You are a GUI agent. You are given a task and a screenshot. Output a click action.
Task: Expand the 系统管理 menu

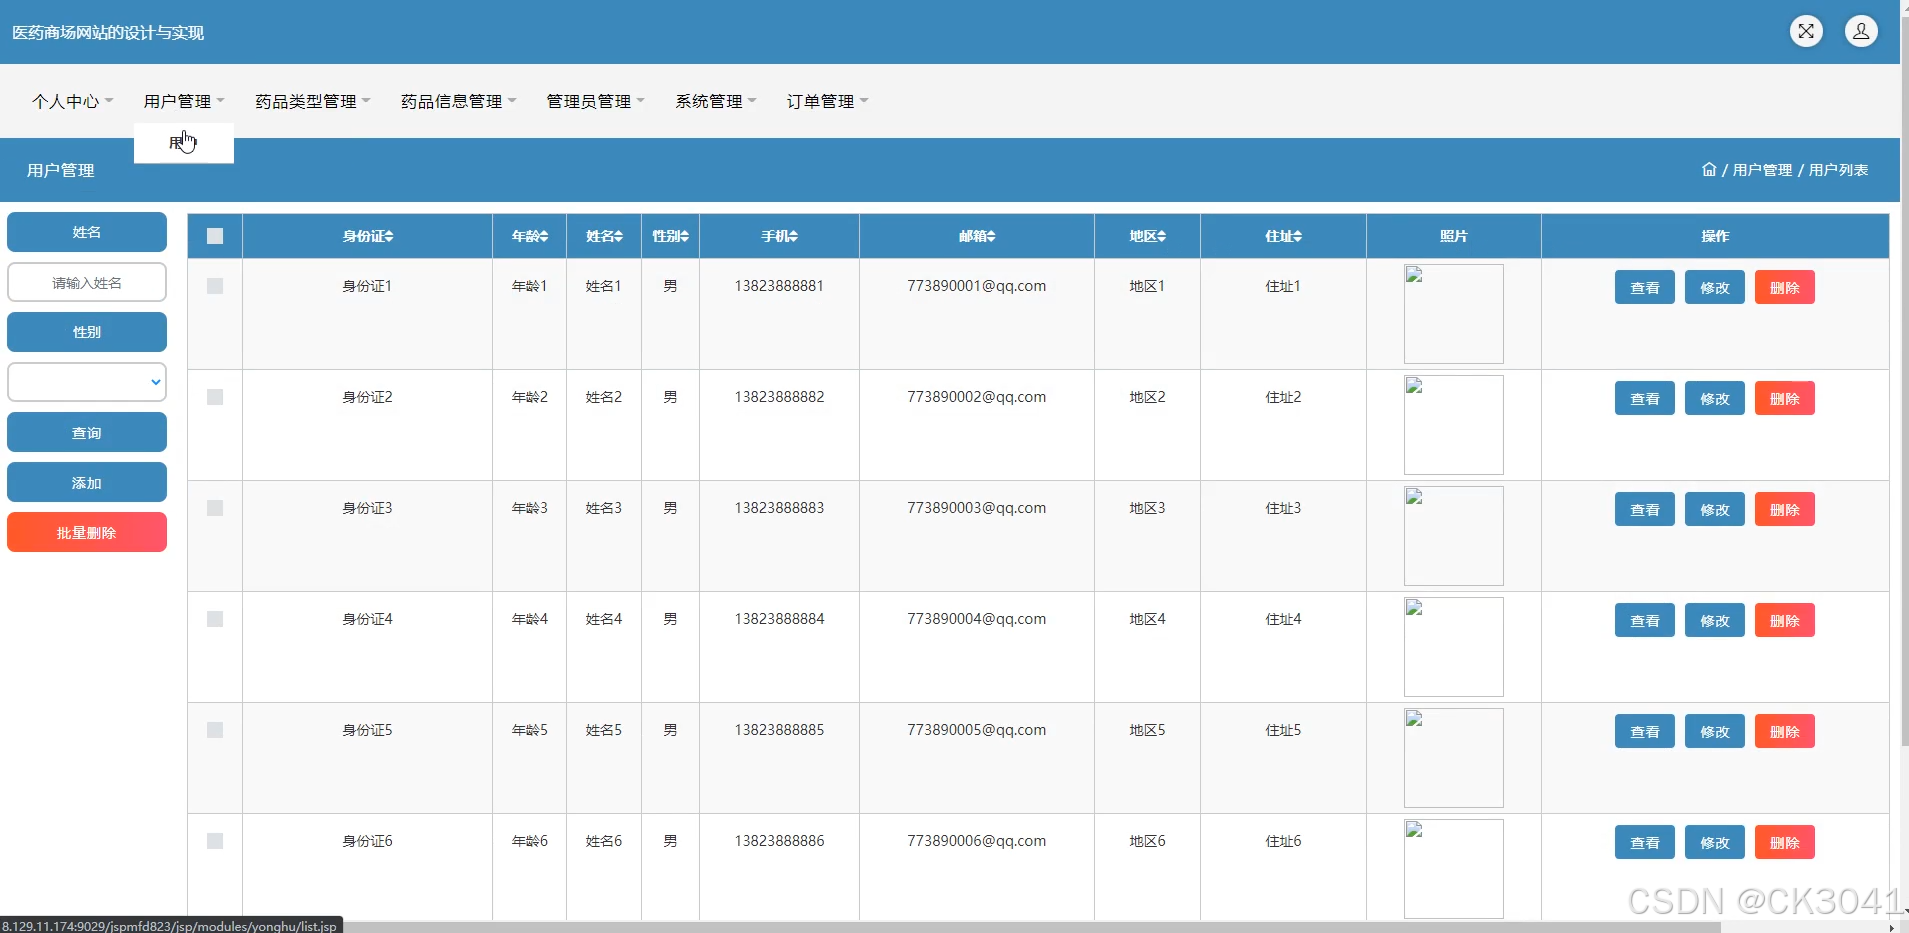click(716, 101)
